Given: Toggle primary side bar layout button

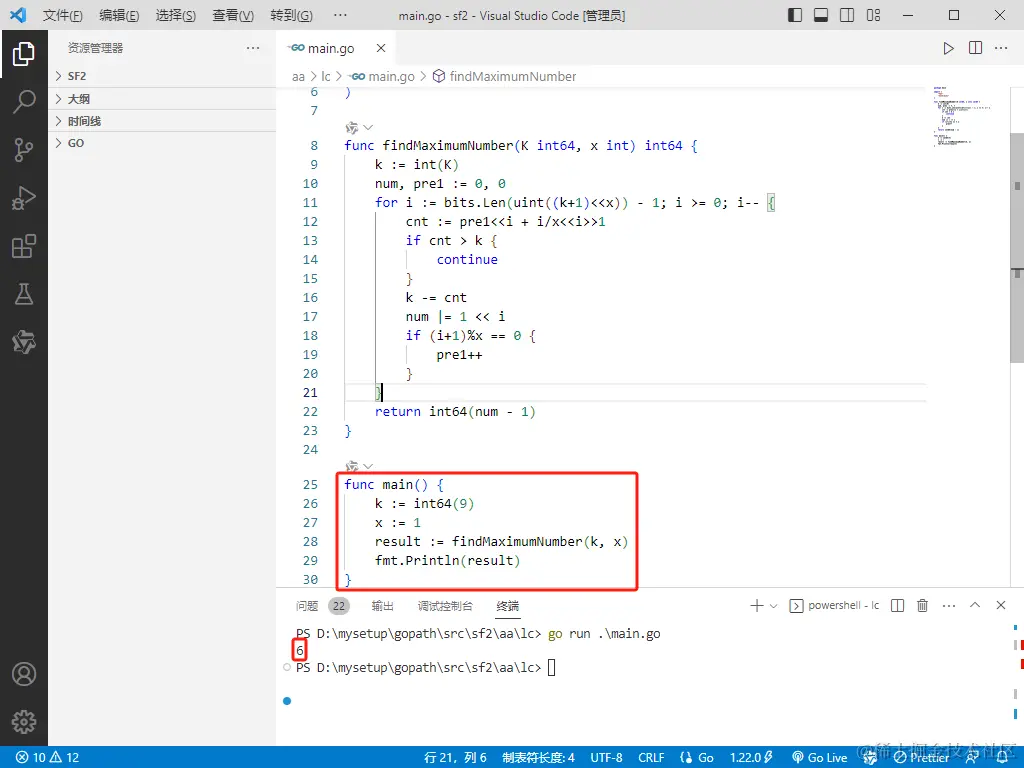Looking at the screenshot, I should click(x=795, y=15).
